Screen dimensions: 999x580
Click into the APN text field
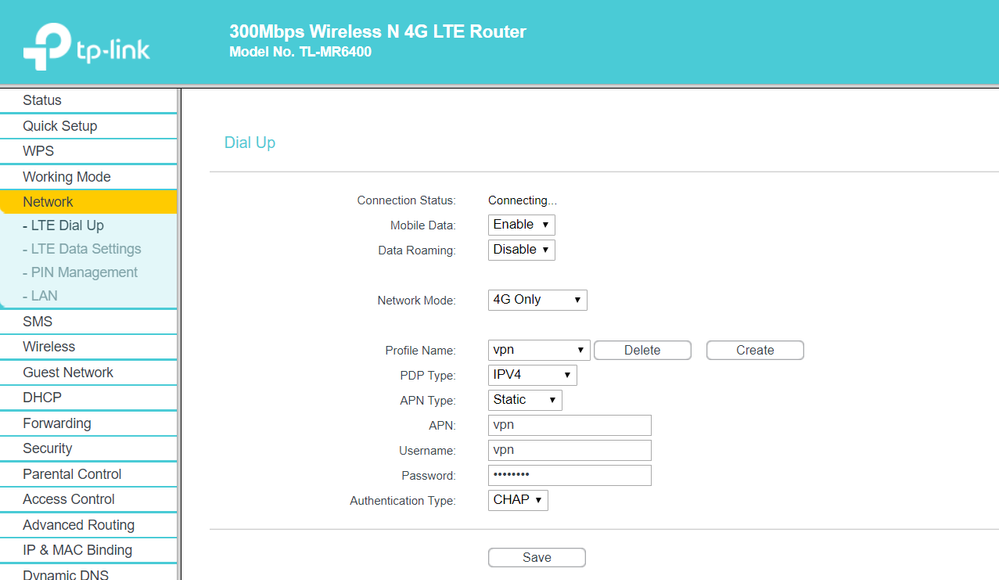coord(569,425)
